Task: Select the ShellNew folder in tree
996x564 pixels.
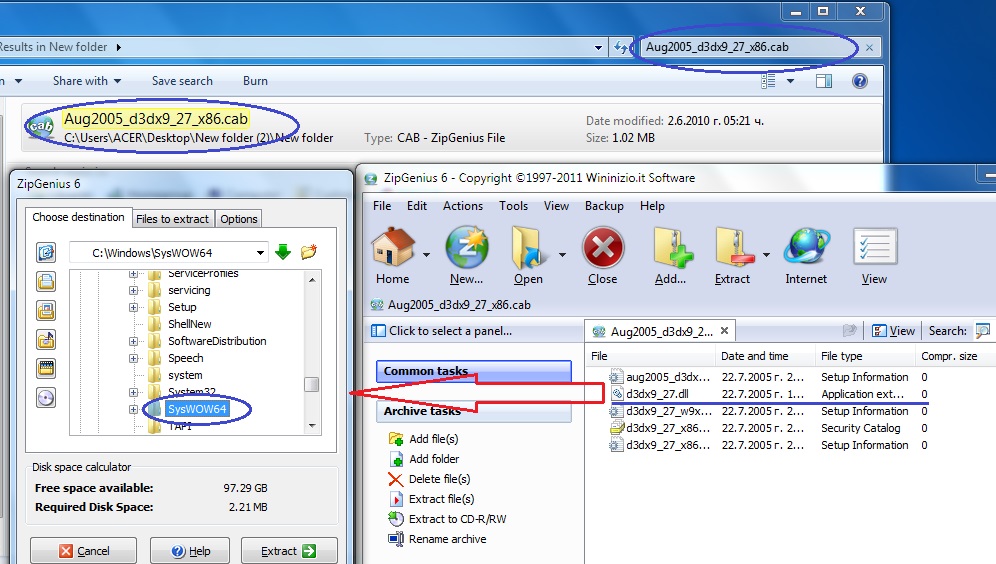Action: point(189,324)
